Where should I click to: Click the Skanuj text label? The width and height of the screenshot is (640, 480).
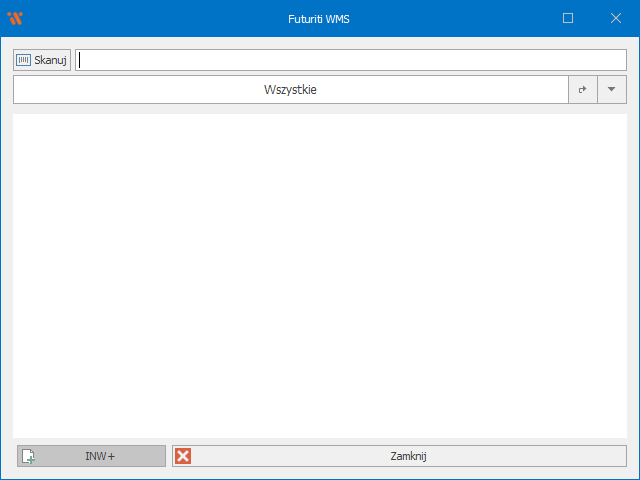[x=50, y=60]
